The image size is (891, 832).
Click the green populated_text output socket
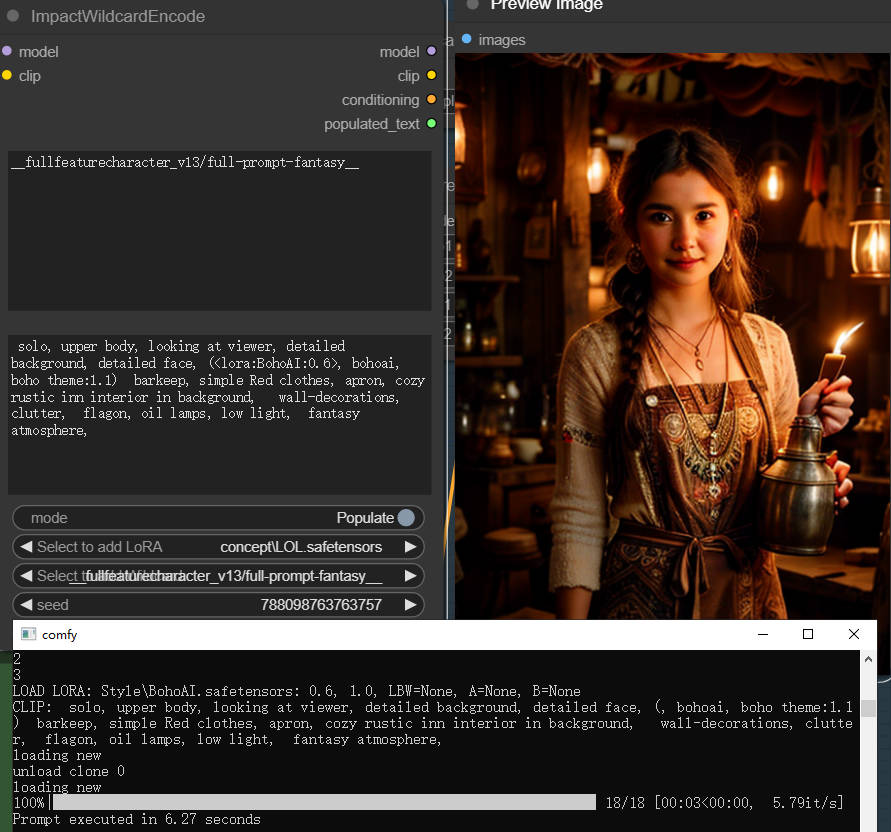click(x=430, y=124)
